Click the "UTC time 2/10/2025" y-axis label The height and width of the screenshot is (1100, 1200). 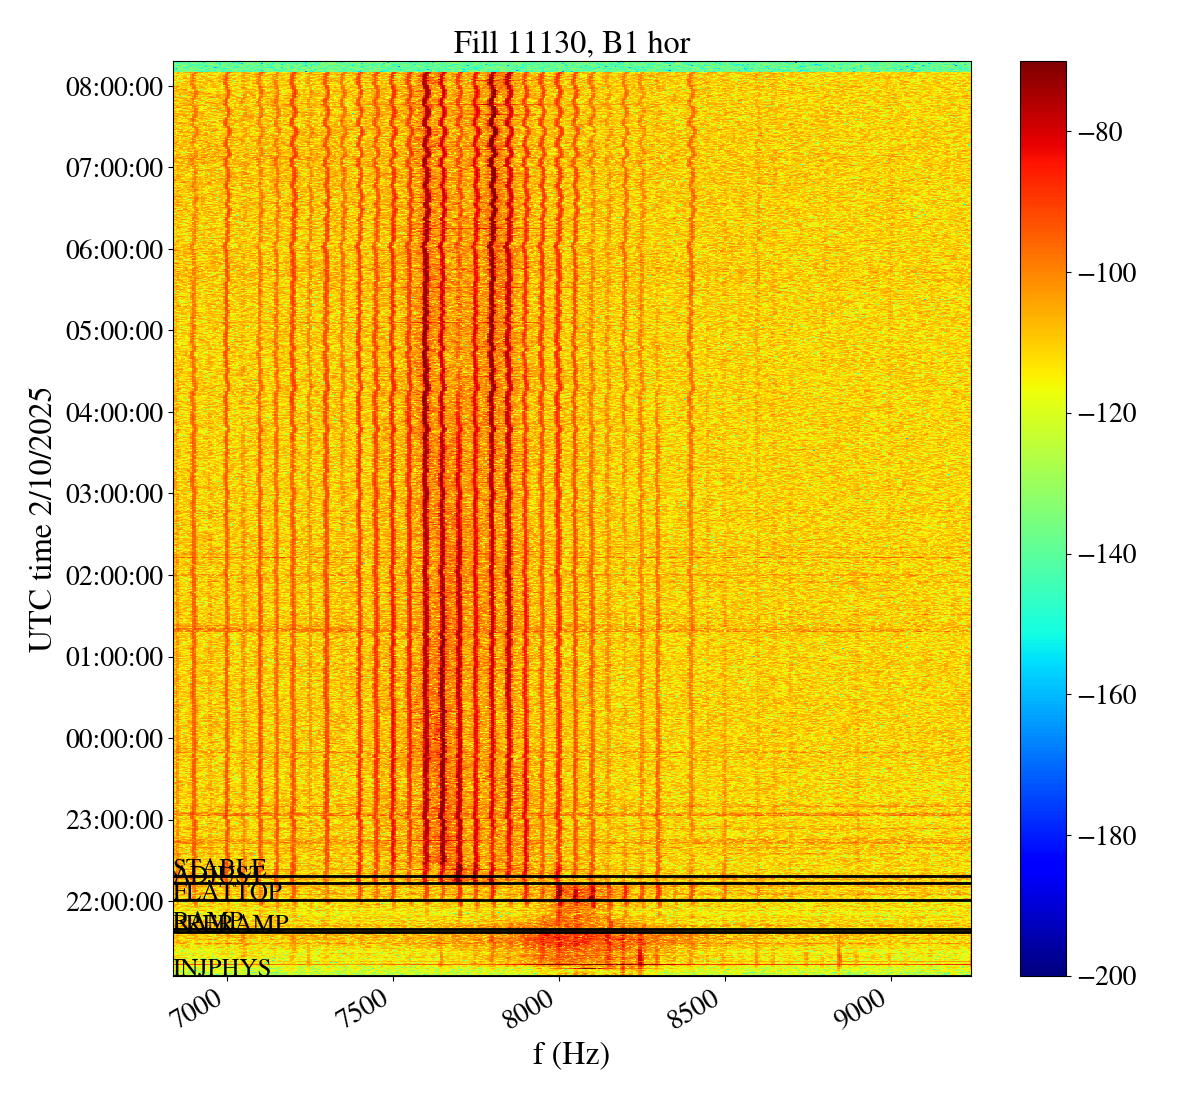click(x=41, y=519)
